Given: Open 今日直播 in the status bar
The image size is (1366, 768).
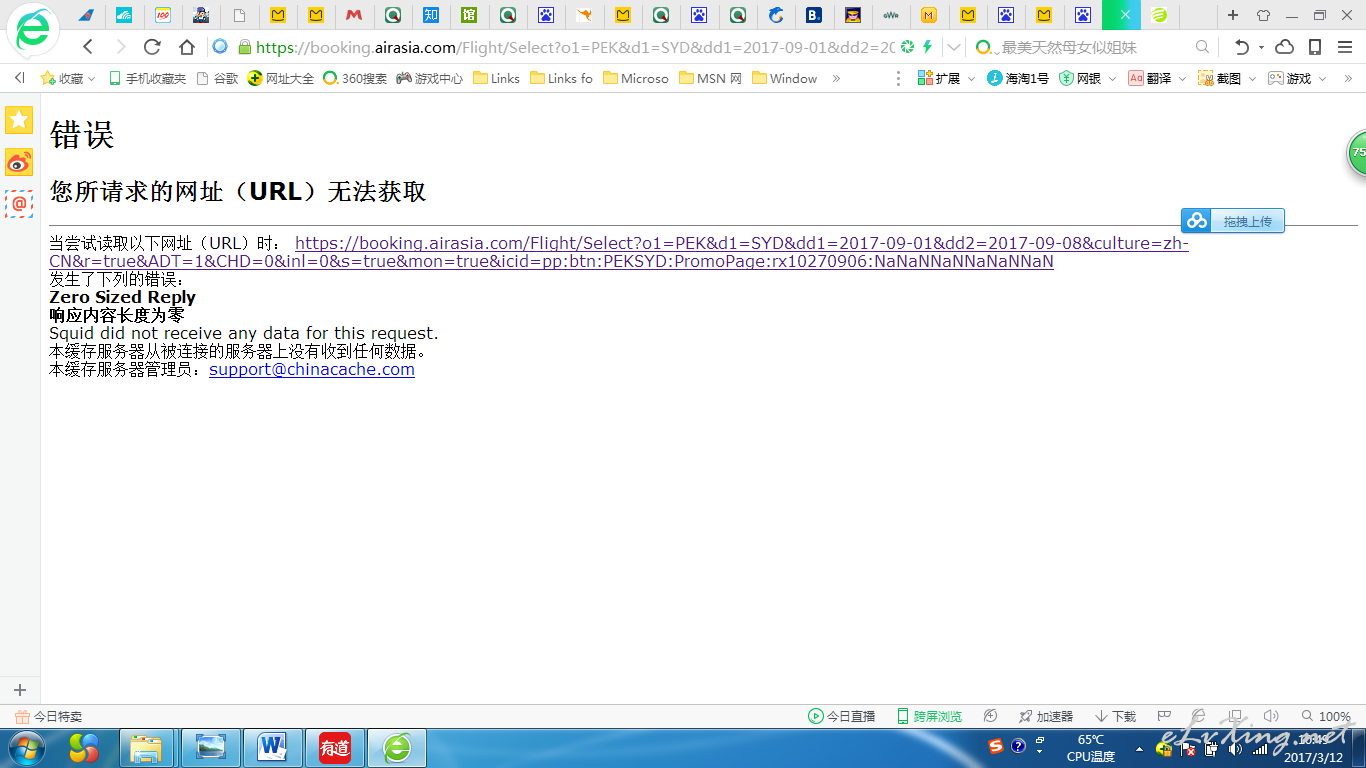Looking at the screenshot, I should pyautogui.click(x=842, y=716).
